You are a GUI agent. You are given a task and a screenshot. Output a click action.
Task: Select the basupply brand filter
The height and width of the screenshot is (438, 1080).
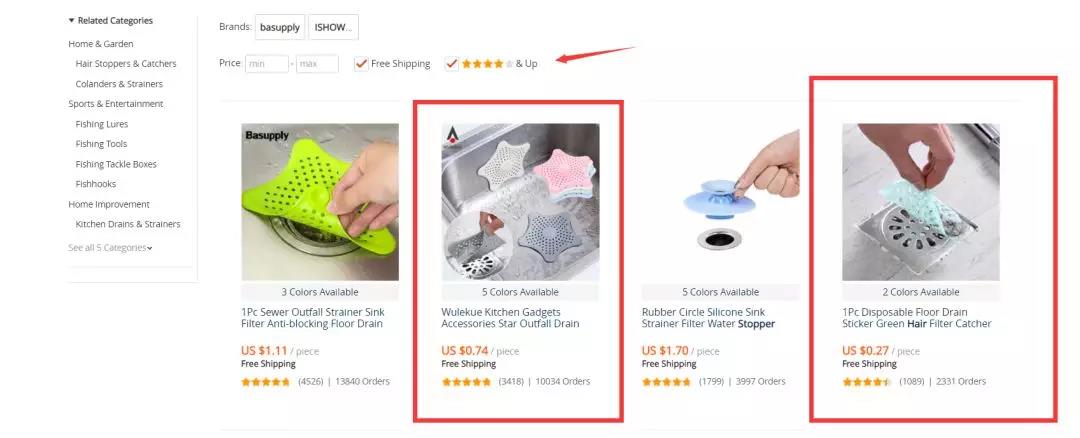(x=280, y=28)
